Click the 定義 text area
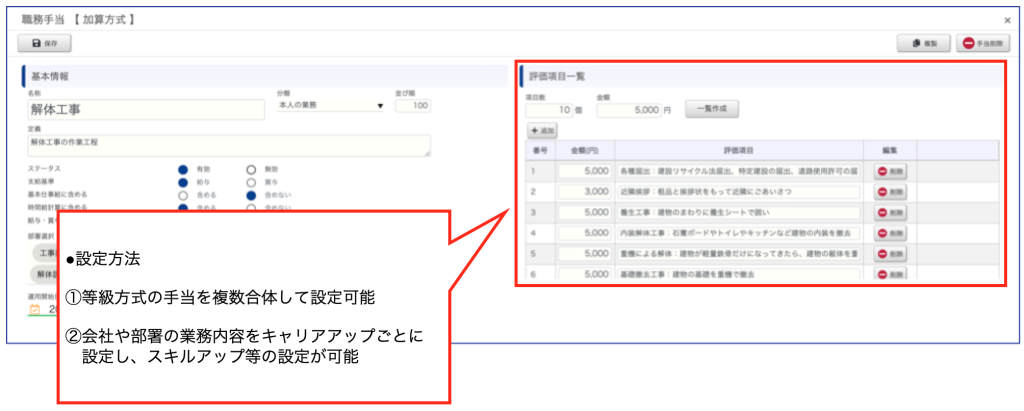 [x=229, y=146]
